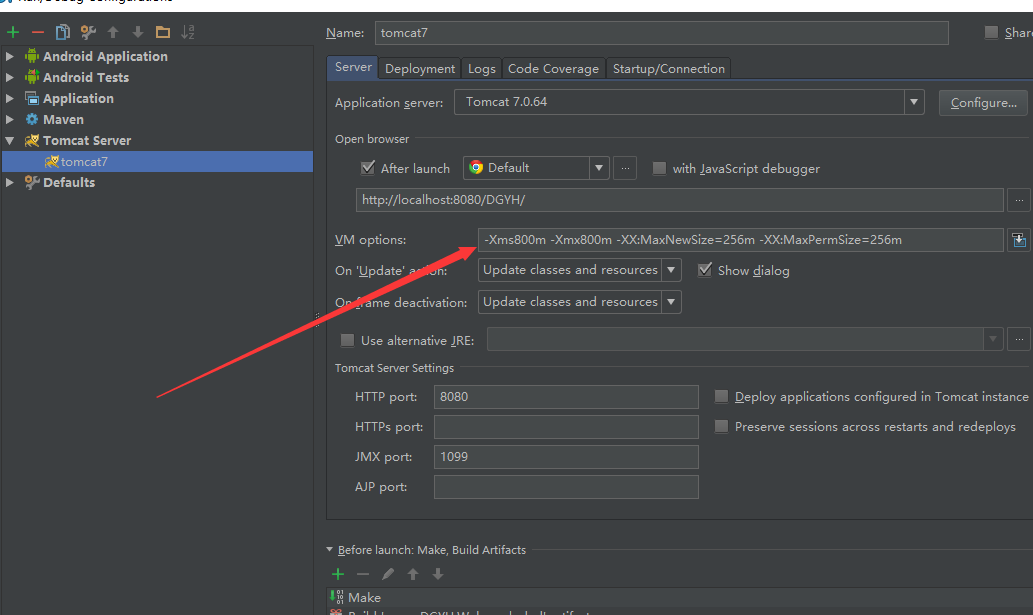Open browser settings ellipsis next to Default
This screenshot has height=615, width=1033.
coord(625,169)
